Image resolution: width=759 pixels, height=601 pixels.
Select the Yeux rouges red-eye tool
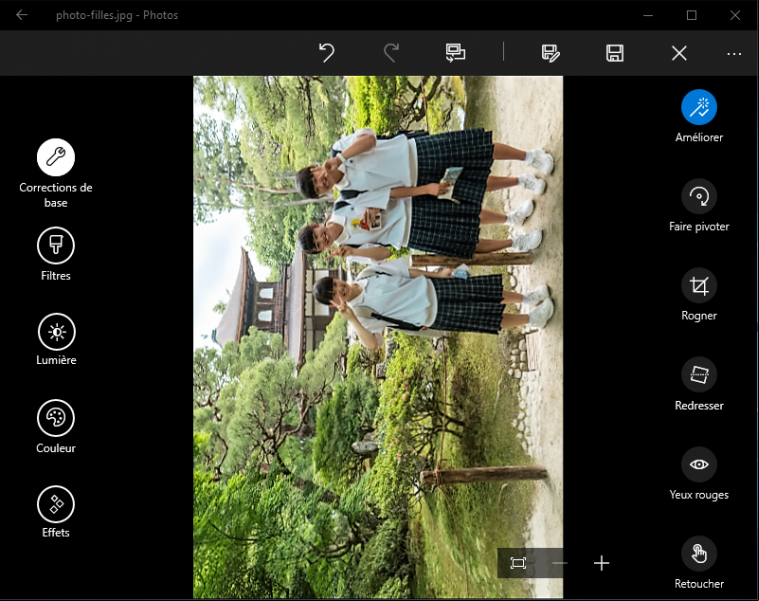(x=699, y=465)
